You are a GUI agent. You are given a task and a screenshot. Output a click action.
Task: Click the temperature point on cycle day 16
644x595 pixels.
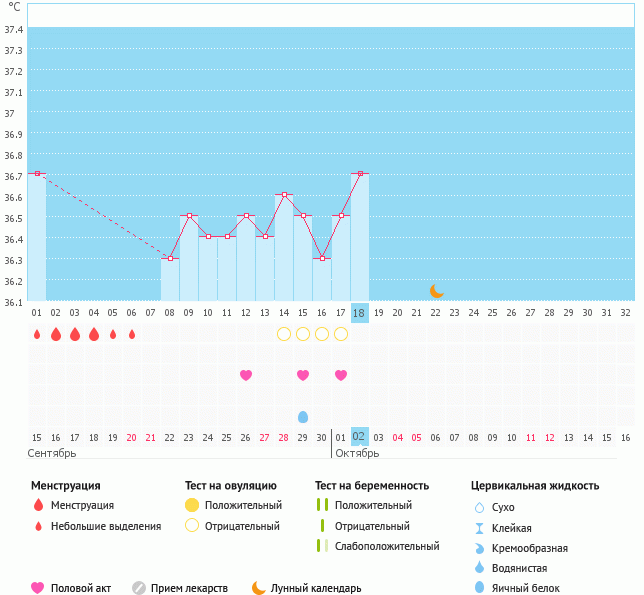(322, 258)
